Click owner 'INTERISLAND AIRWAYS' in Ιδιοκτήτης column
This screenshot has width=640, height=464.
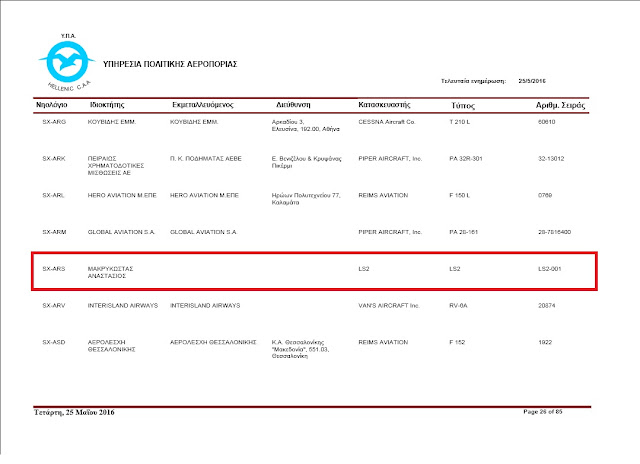123,305
